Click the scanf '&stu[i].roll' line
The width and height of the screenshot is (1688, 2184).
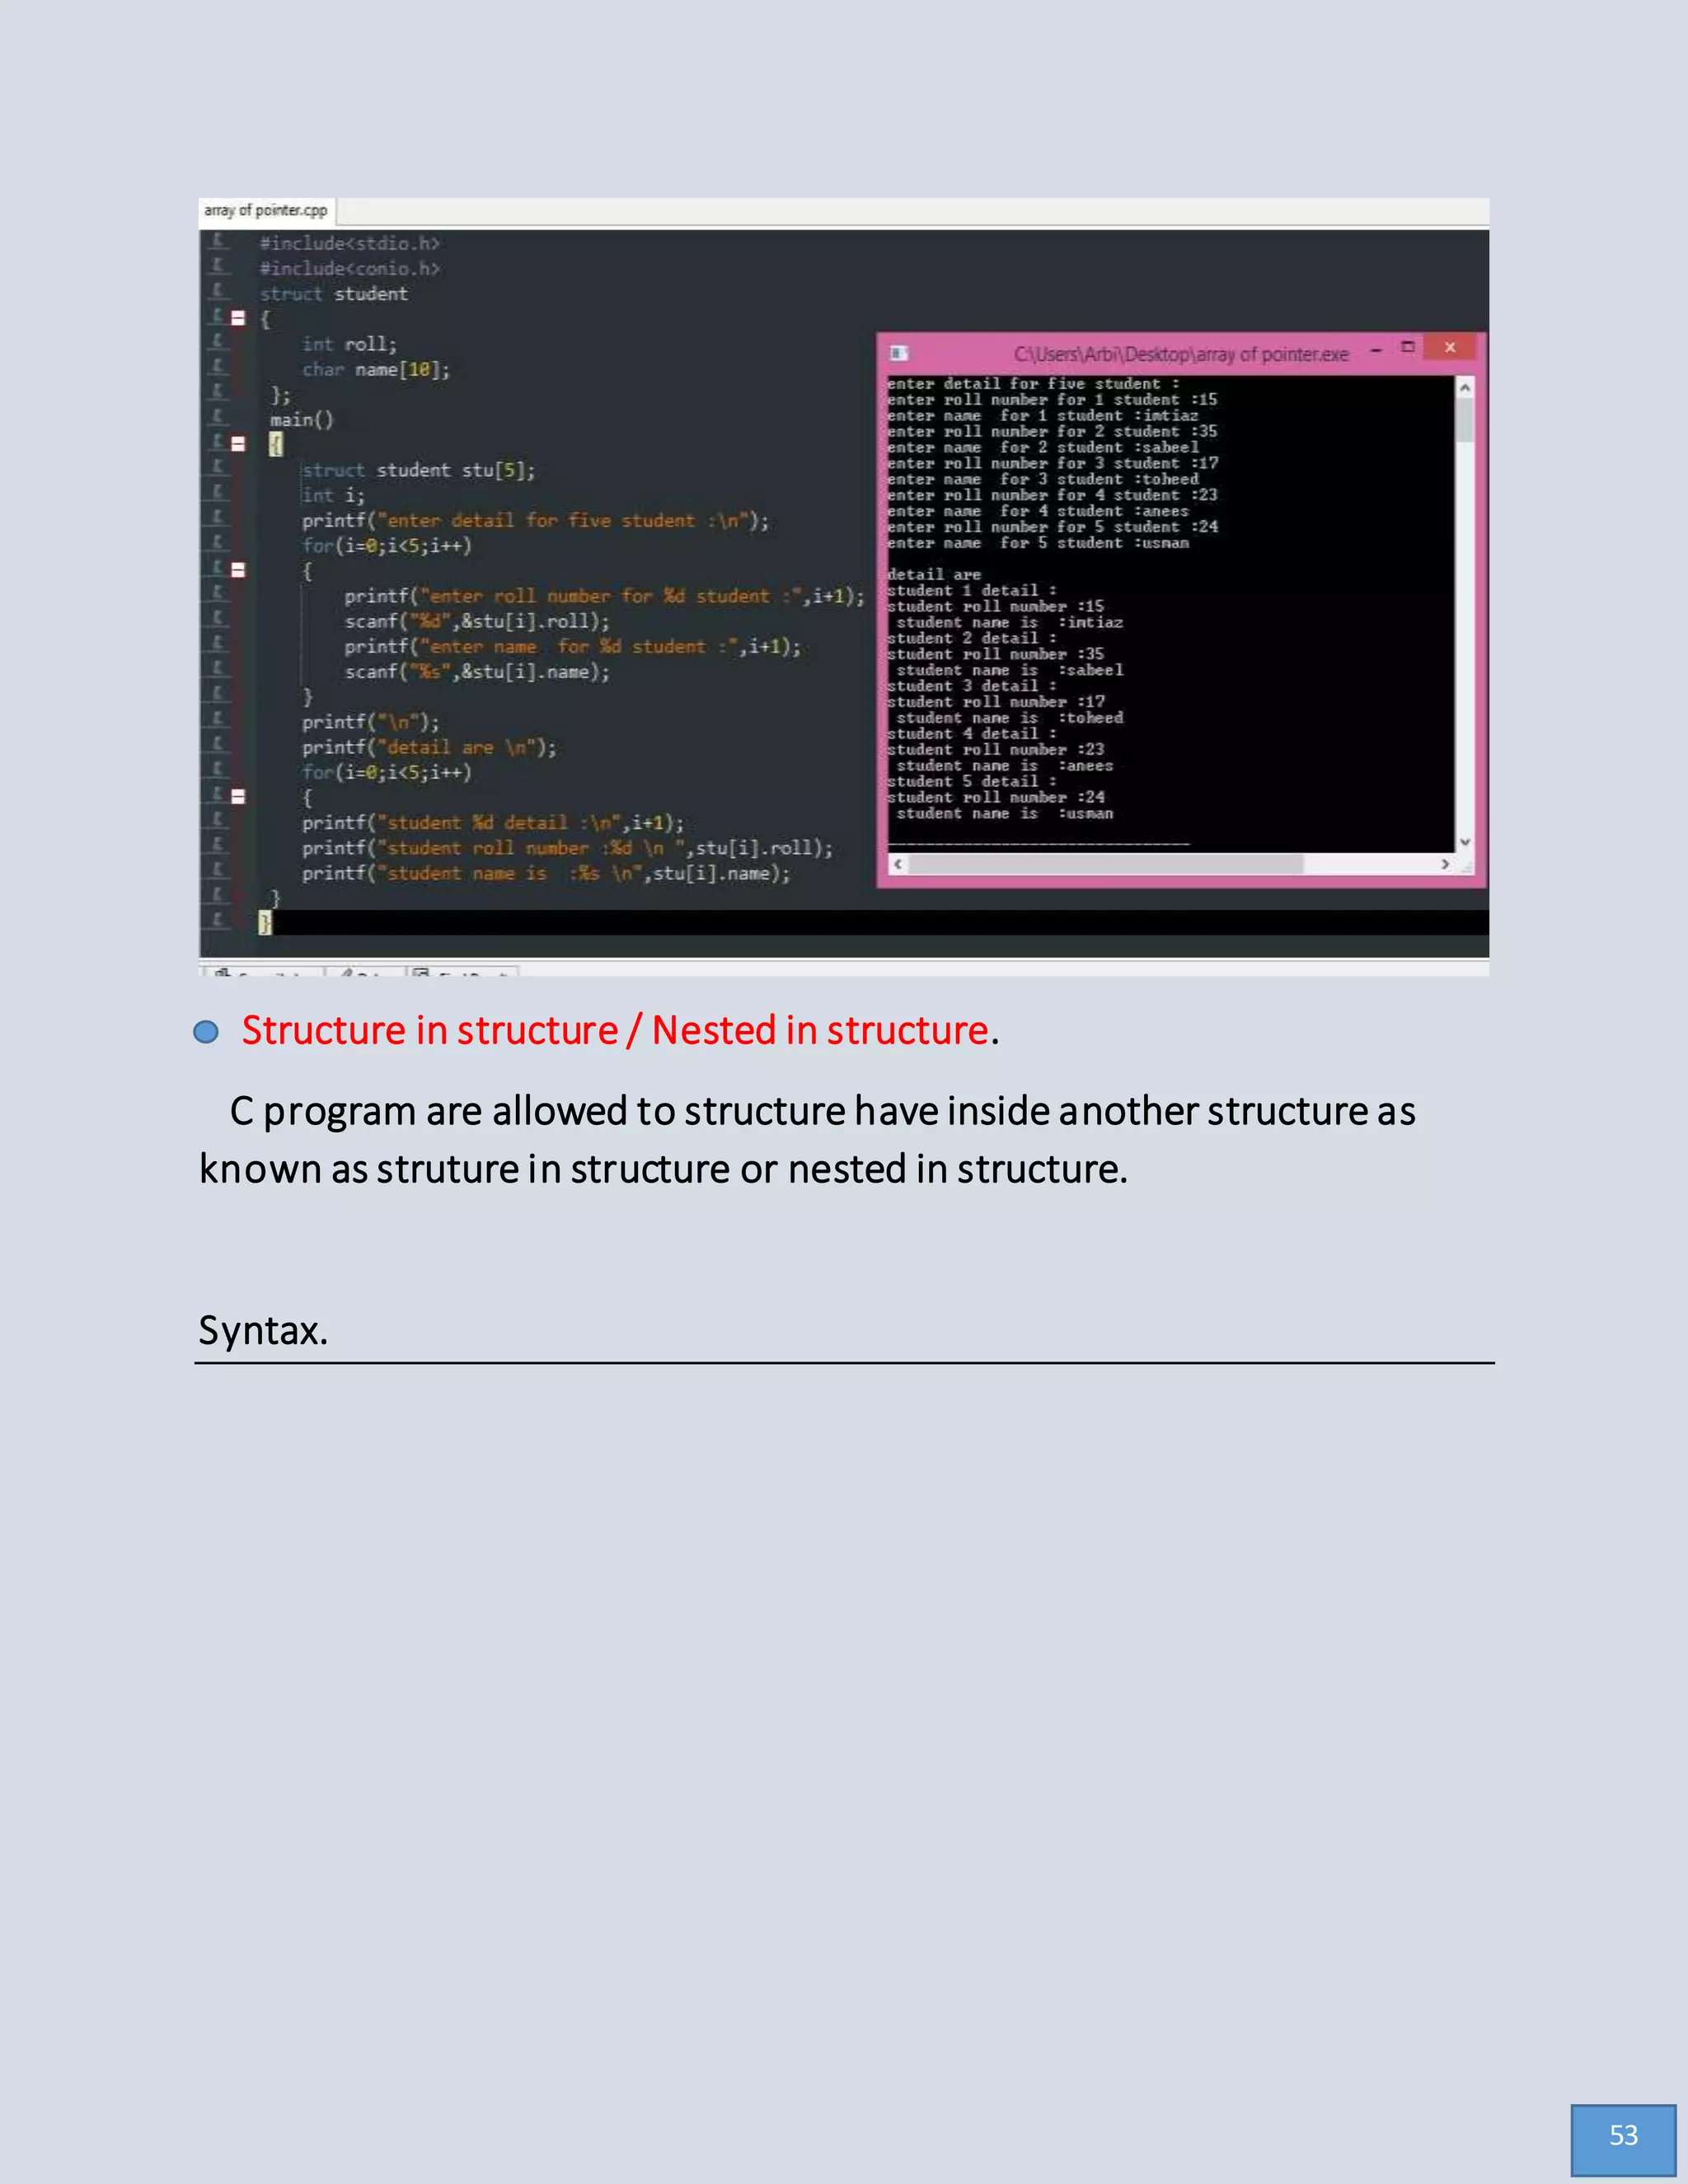[477, 621]
